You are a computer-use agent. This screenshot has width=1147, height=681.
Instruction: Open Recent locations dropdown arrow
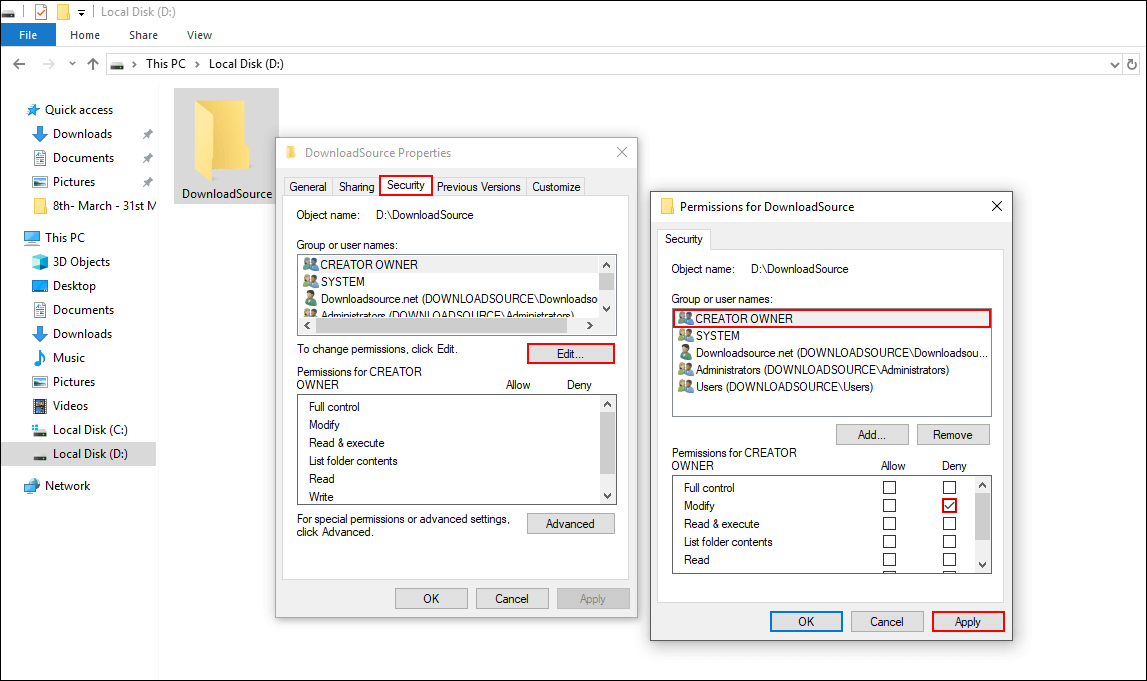pos(72,64)
